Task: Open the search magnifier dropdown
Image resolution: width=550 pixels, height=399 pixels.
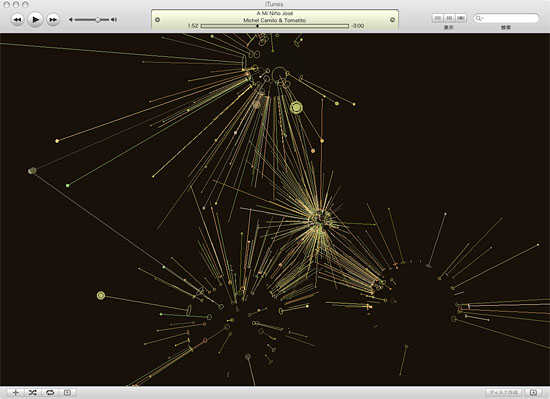Action: [479, 18]
